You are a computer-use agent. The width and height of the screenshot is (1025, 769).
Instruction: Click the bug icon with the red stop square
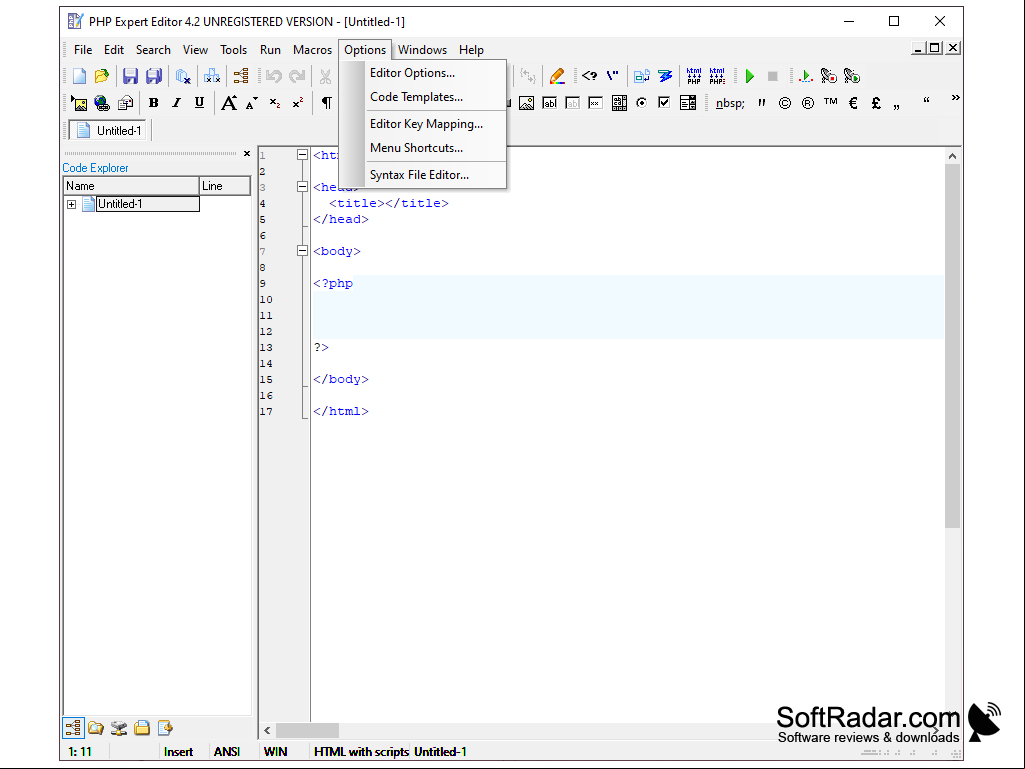click(828, 77)
